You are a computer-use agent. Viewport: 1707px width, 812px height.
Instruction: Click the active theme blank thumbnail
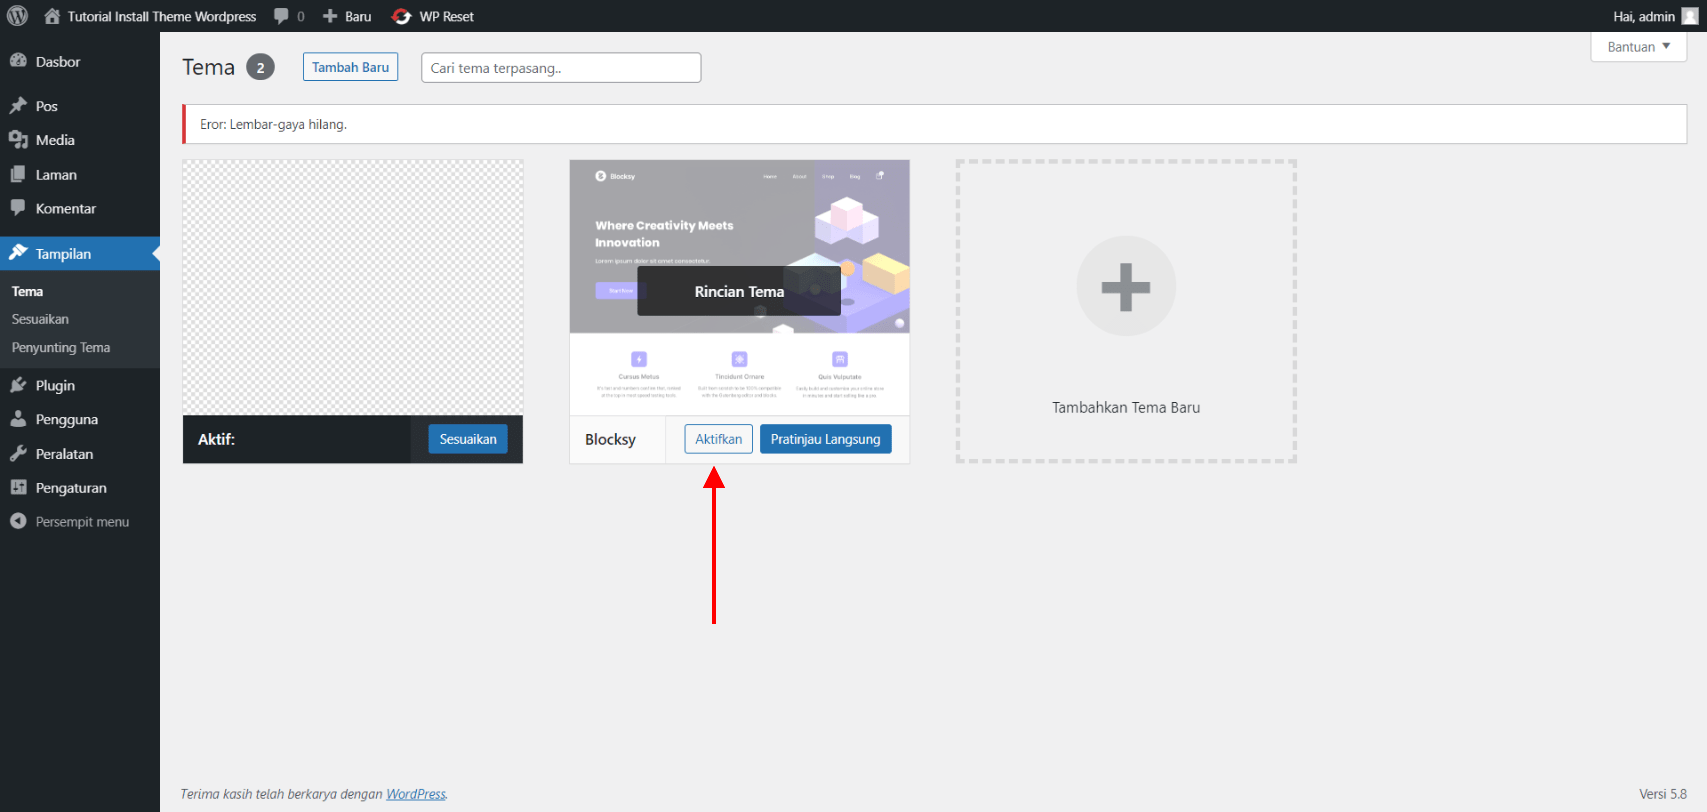tap(353, 288)
